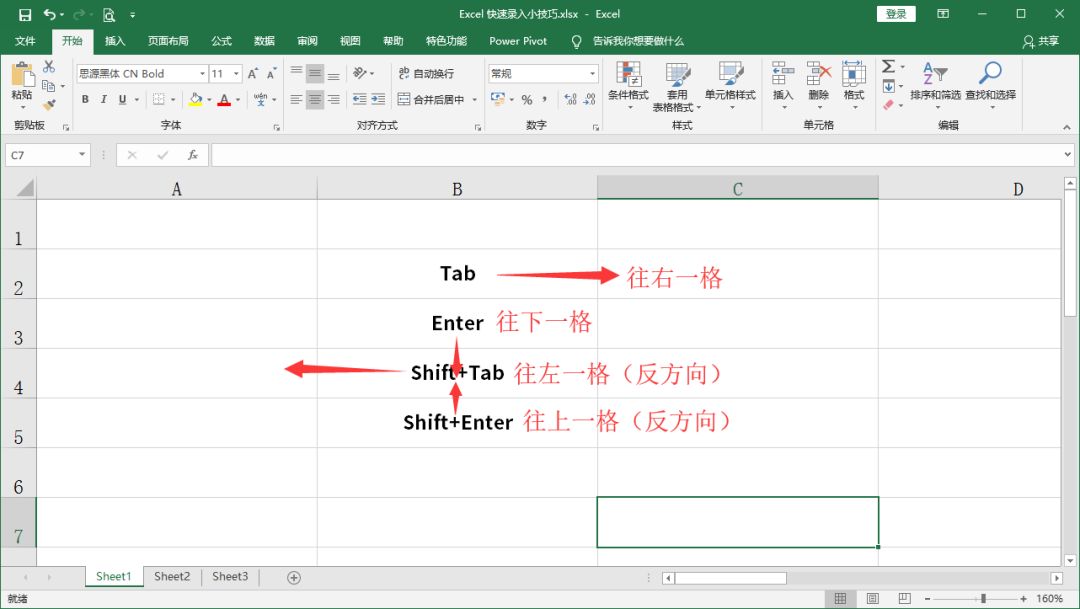The height and width of the screenshot is (609, 1080).
Task: Switch to the Sheet2 worksheet tab
Action: tap(171, 576)
